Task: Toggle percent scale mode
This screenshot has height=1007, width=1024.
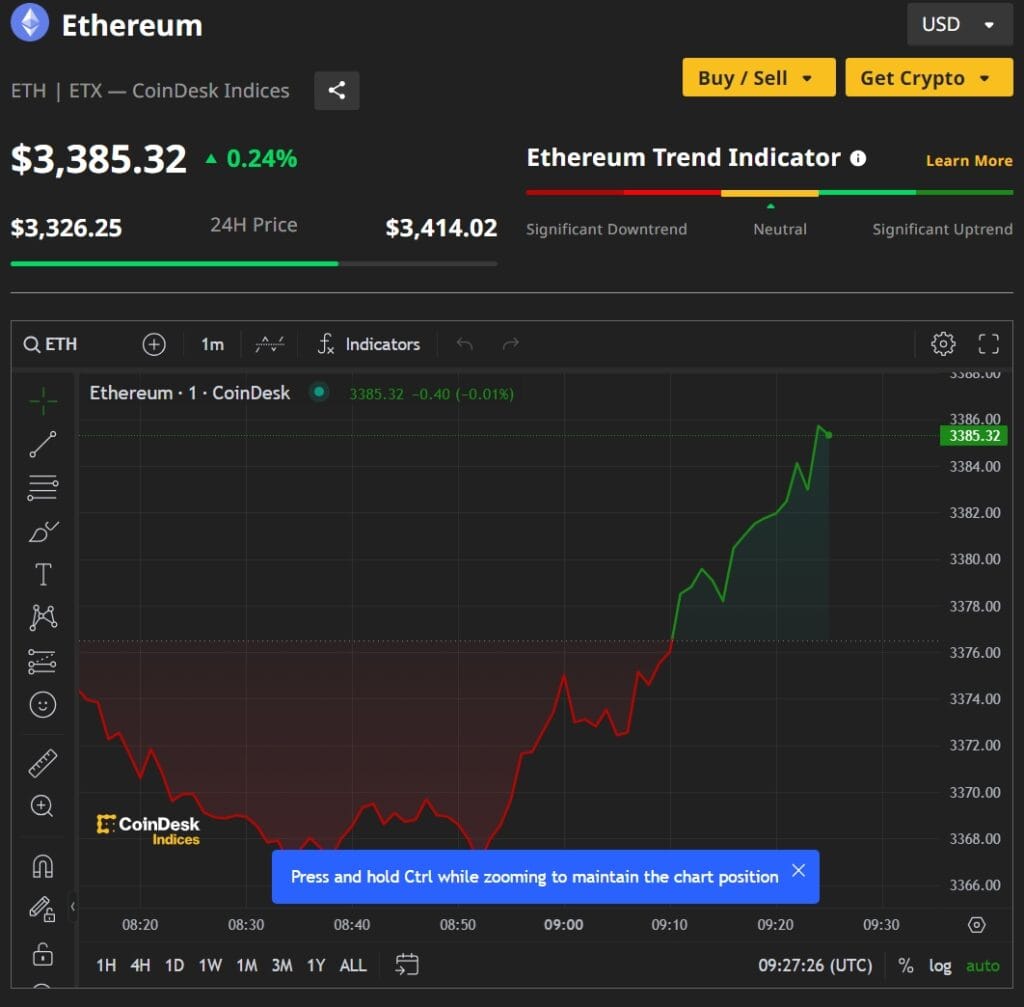Action: coord(906,965)
